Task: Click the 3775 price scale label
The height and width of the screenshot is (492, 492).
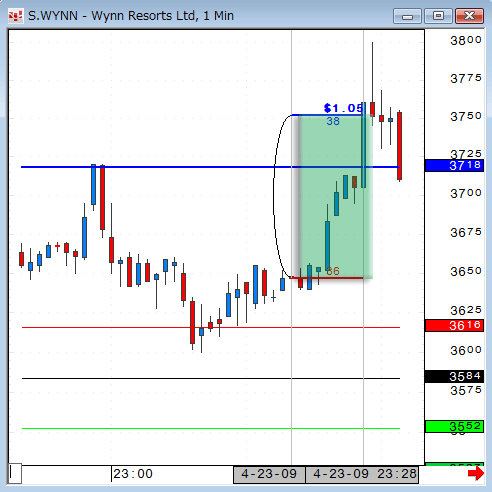Action: (466, 78)
